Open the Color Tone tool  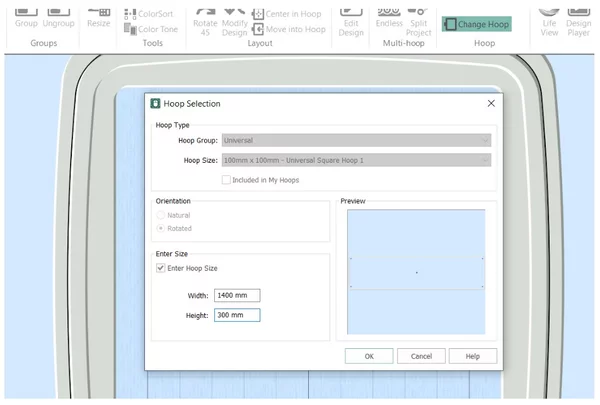click(x=151, y=29)
